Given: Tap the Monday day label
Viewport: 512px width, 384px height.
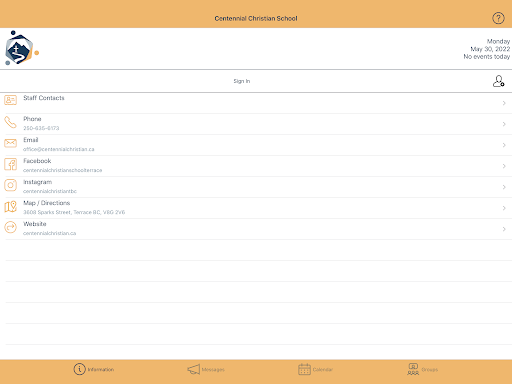Looking at the screenshot, I should click(498, 41).
